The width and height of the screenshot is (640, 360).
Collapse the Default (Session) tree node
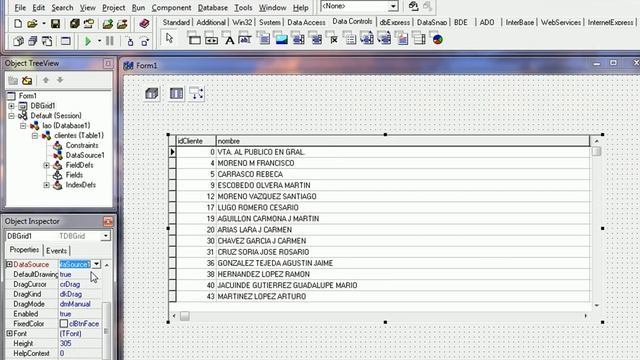click(11, 116)
